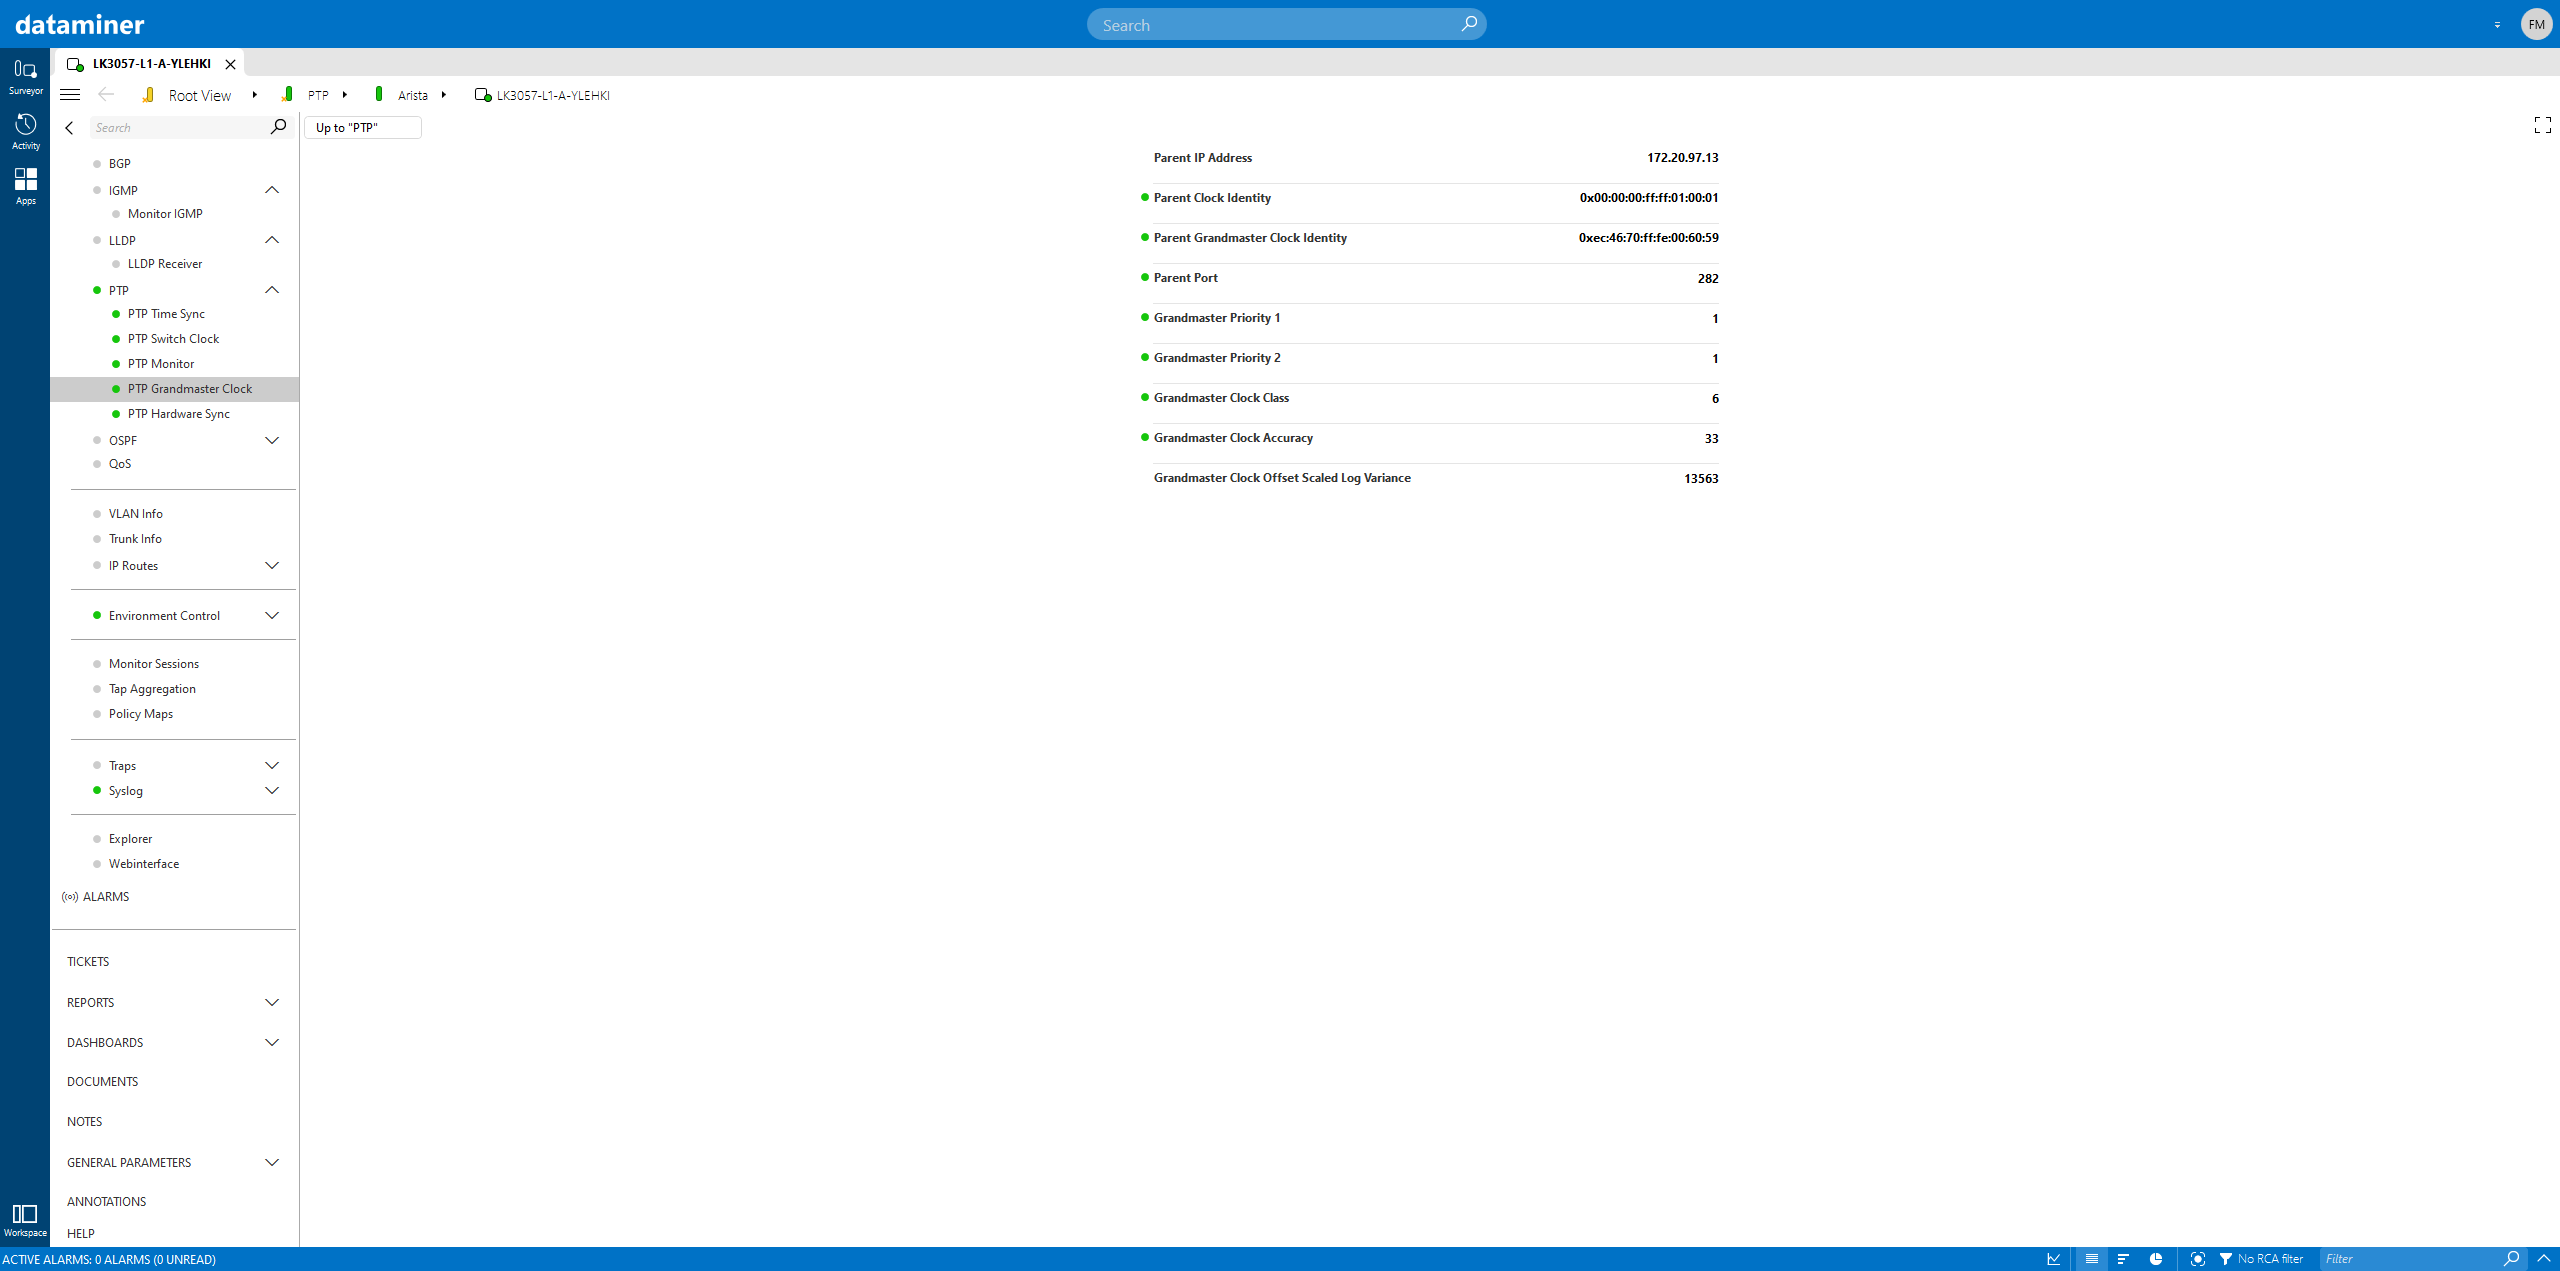Screen dimensions: 2560x1271
Task: Open the trend line graph icon in footer
Action: coord(2054,1259)
